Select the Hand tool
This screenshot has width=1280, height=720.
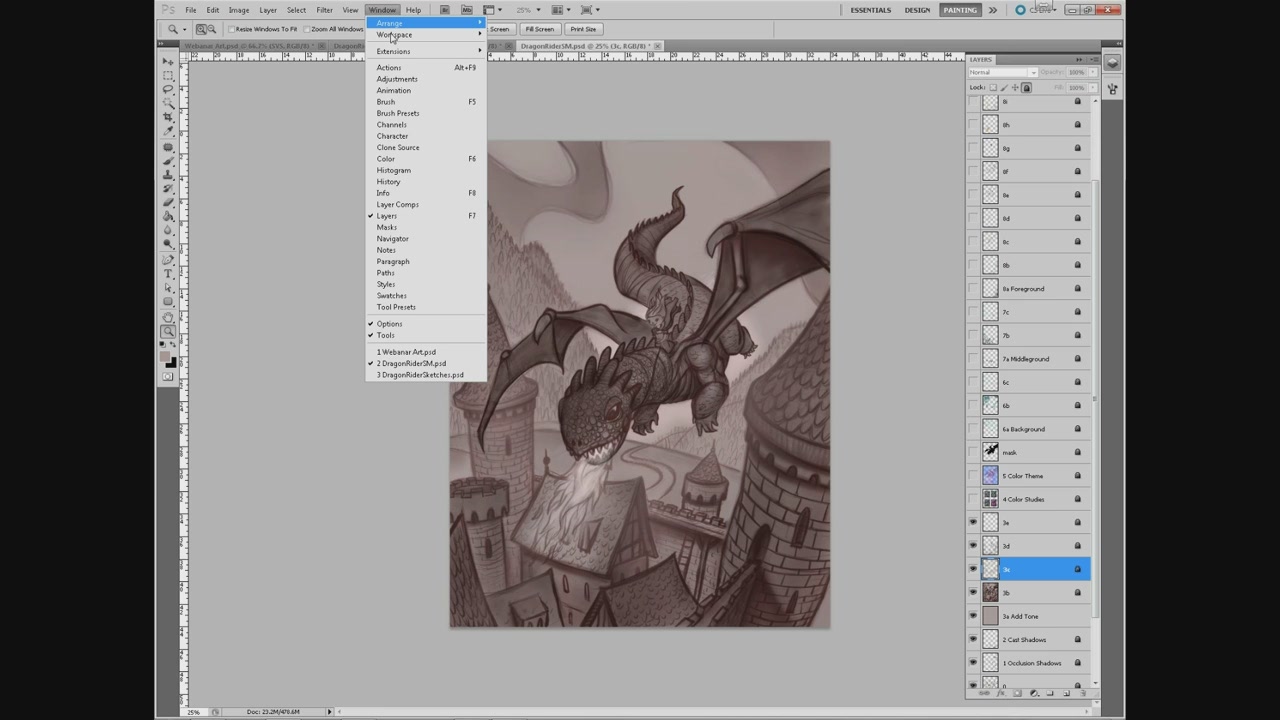(x=168, y=317)
